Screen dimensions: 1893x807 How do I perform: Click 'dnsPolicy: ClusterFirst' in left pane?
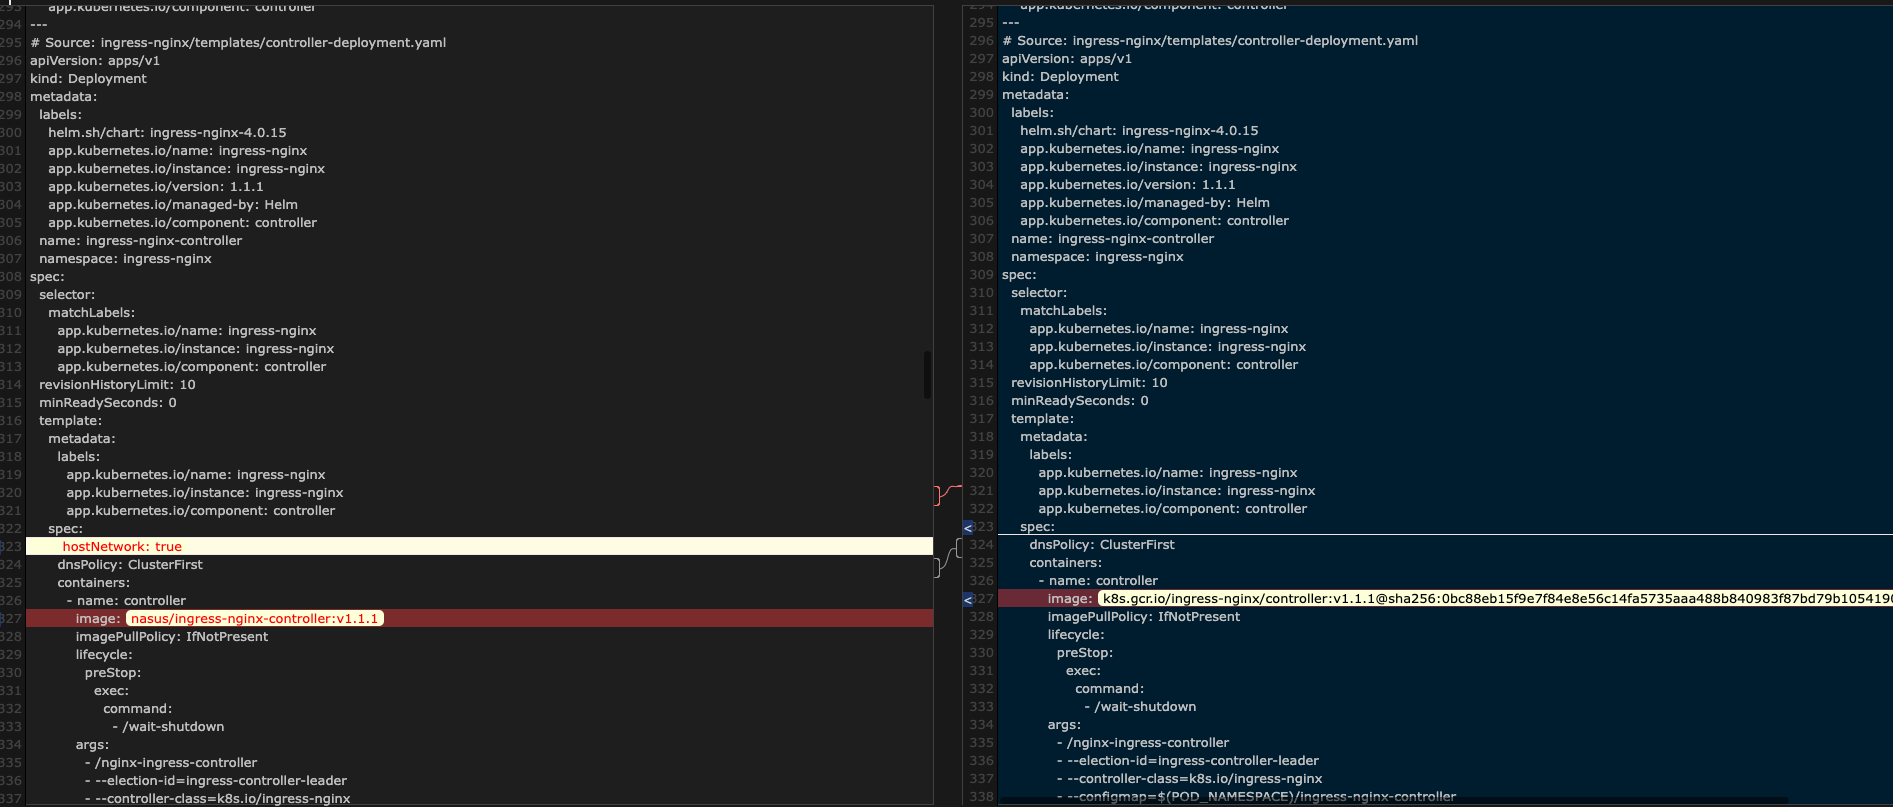coord(130,565)
